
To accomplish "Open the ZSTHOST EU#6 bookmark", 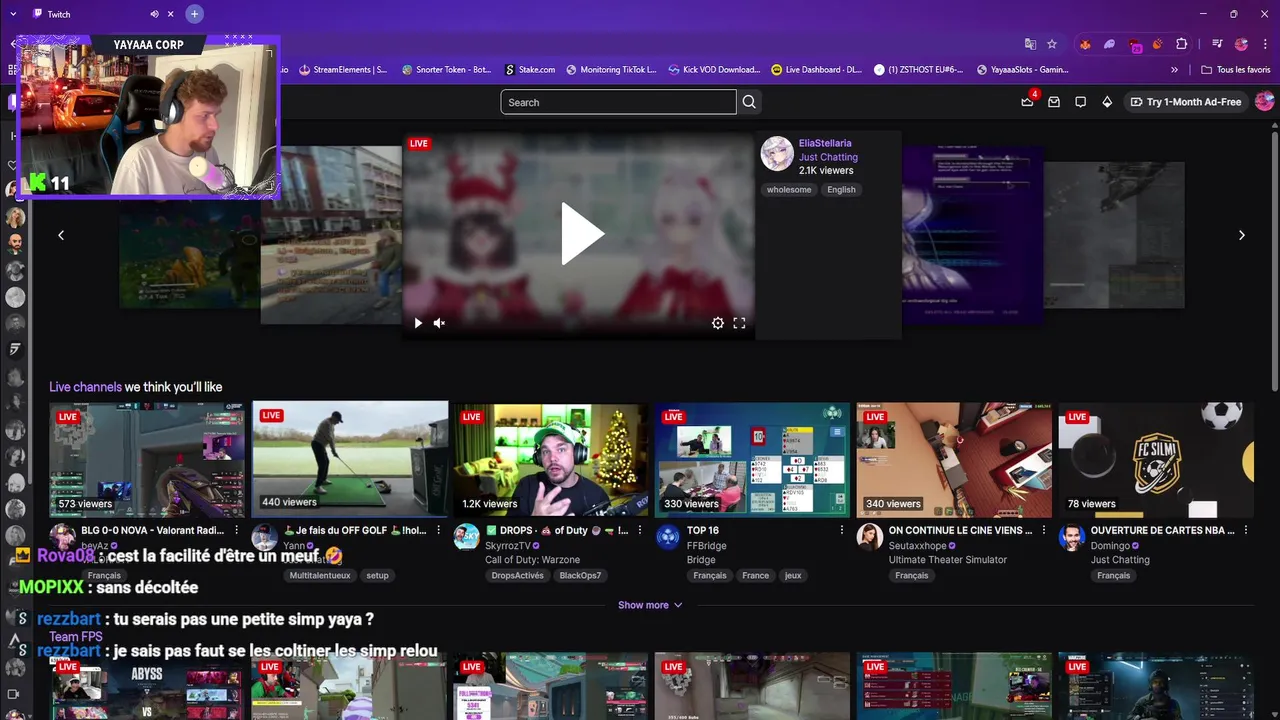I will pyautogui.click(x=918, y=70).
